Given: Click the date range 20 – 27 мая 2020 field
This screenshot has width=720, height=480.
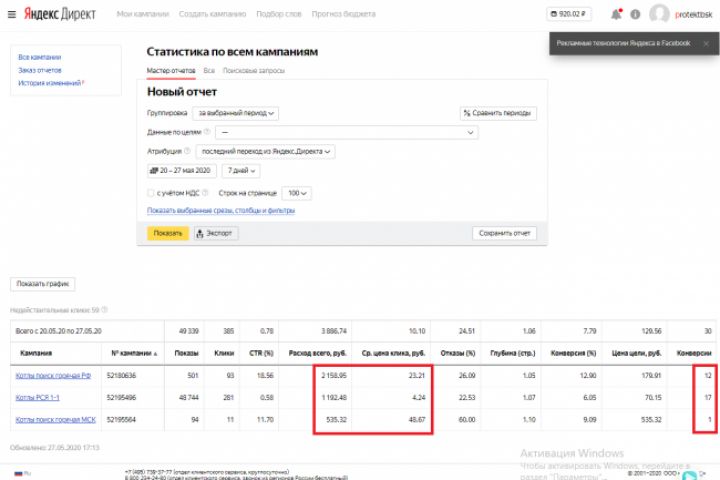Looking at the screenshot, I should point(181,170).
